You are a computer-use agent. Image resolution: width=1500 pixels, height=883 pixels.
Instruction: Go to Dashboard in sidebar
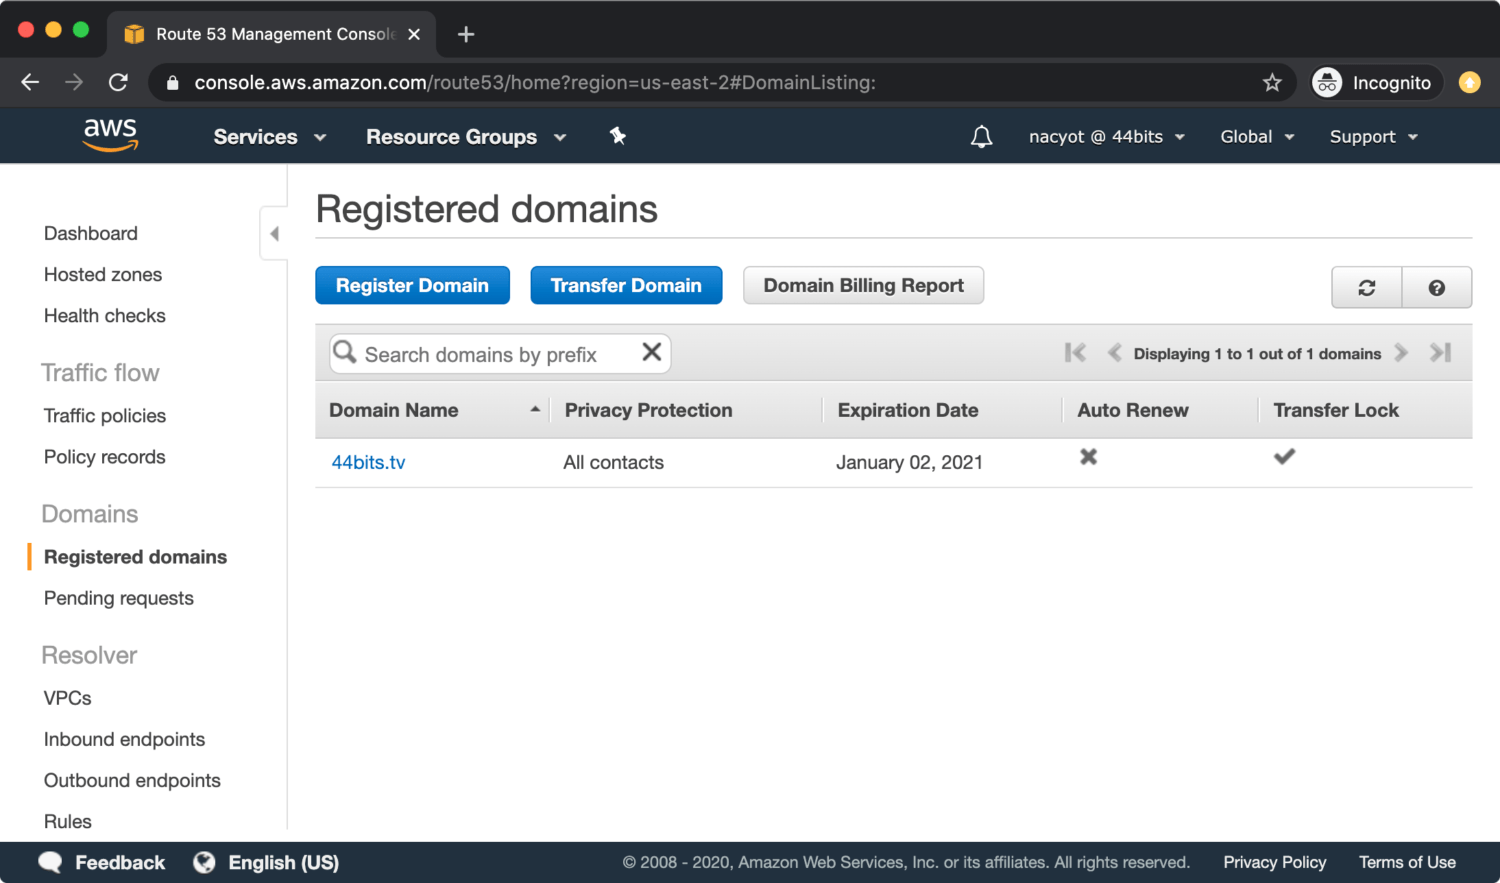91,233
